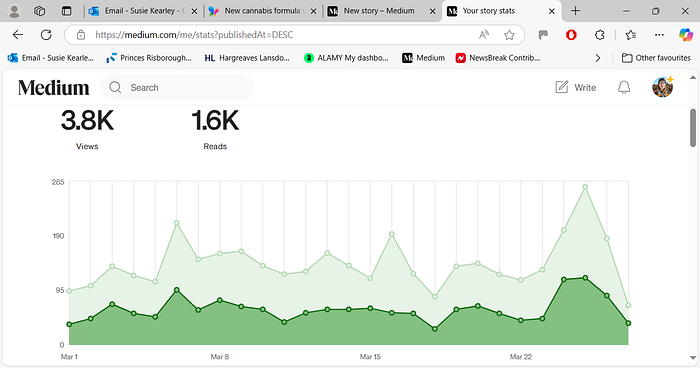Open the Princes Risborough bookmark
Screen dimensions: 700x368
click(149, 58)
